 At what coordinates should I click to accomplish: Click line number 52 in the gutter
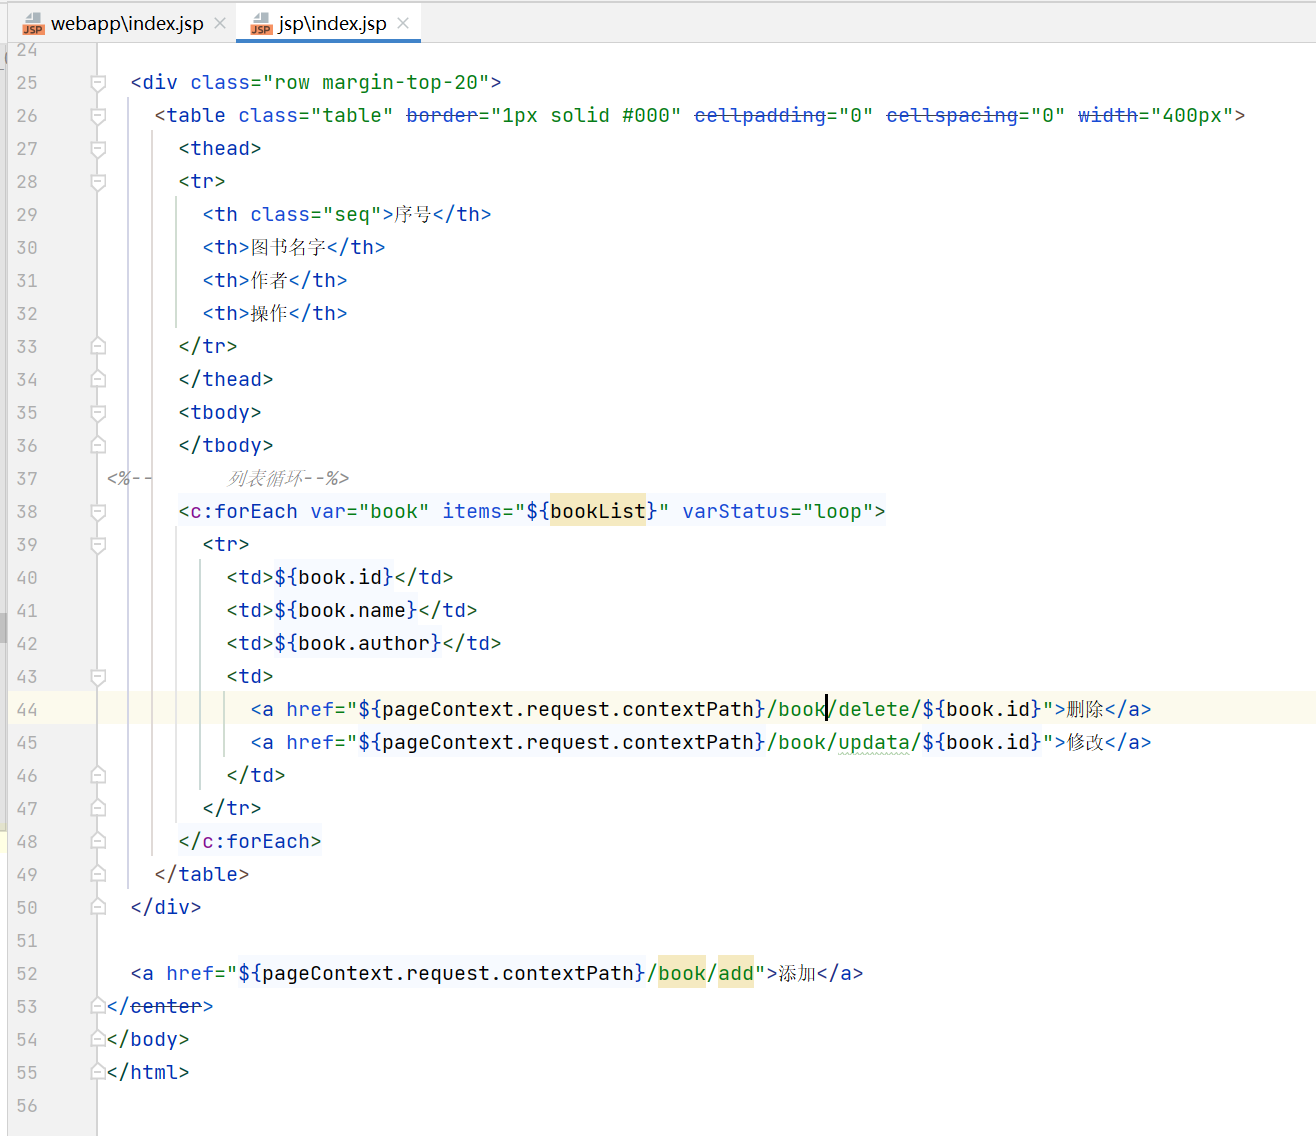tap(27, 974)
